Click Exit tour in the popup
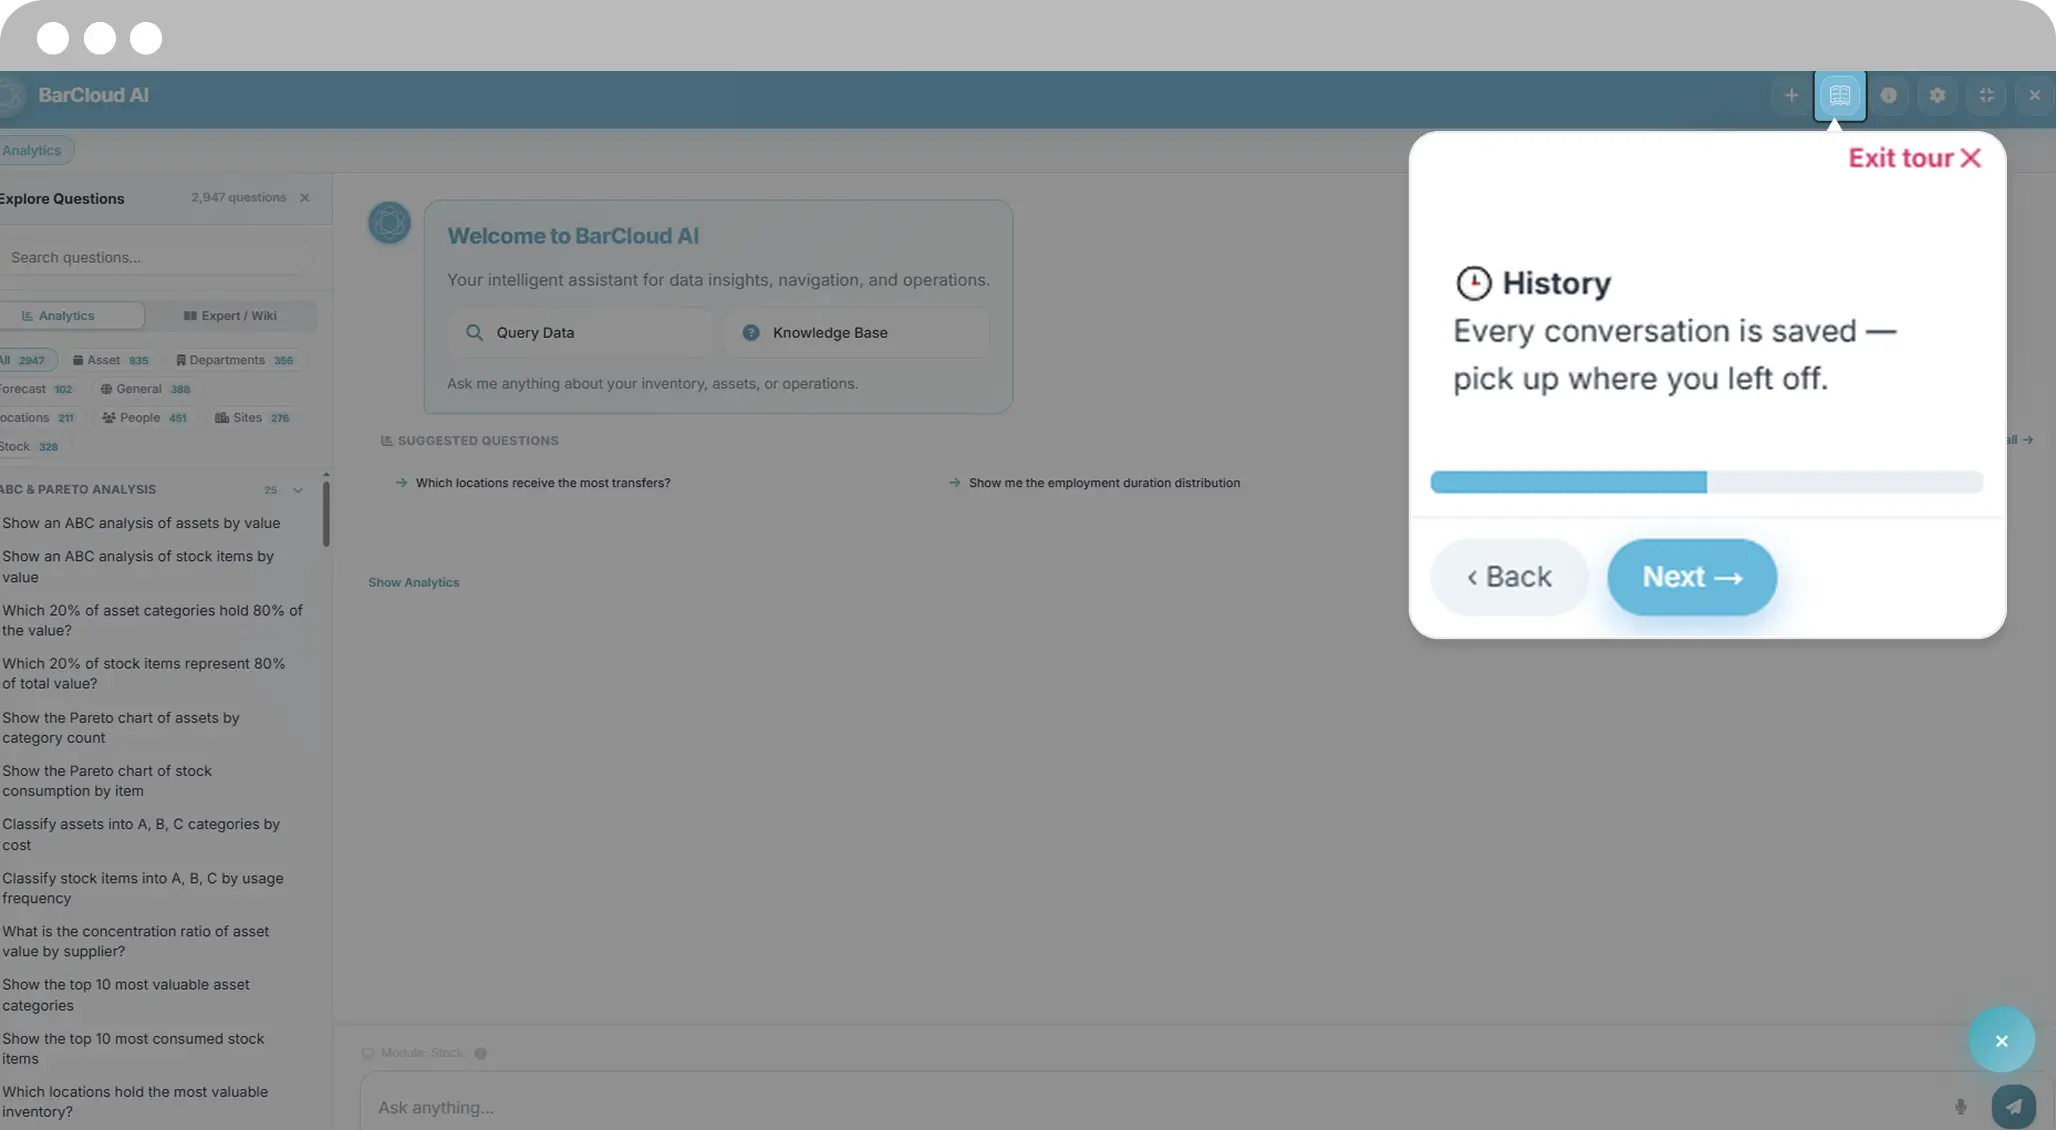Viewport: 2057px width, 1131px height. tap(1914, 159)
